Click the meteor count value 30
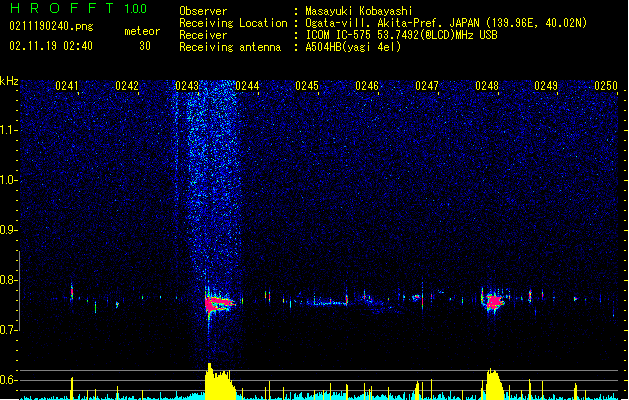 [x=145, y=46]
